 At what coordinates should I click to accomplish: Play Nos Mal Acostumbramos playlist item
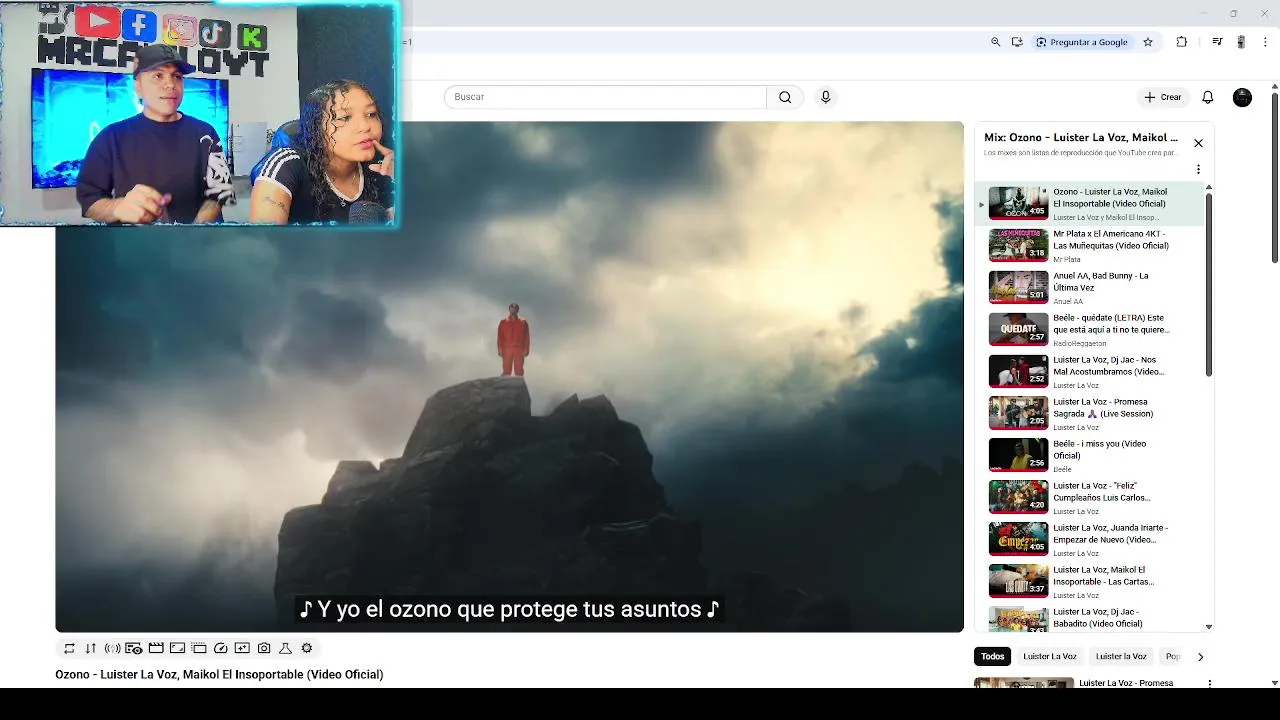coord(1090,371)
